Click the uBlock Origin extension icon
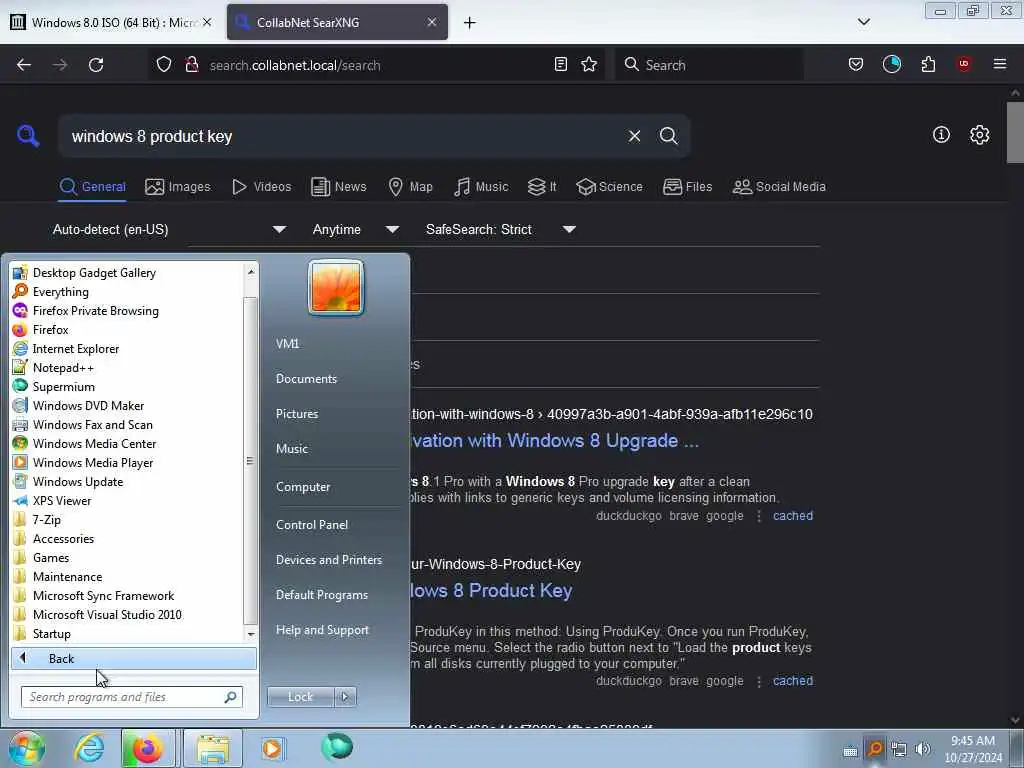The height and width of the screenshot is (768, 1024). 964,64
